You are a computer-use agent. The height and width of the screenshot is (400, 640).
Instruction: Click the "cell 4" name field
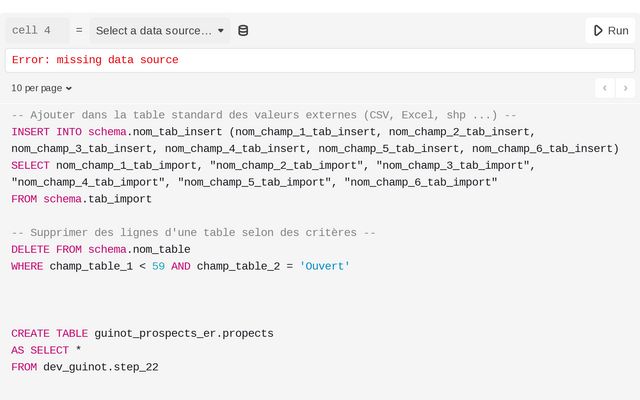[38, 31]
